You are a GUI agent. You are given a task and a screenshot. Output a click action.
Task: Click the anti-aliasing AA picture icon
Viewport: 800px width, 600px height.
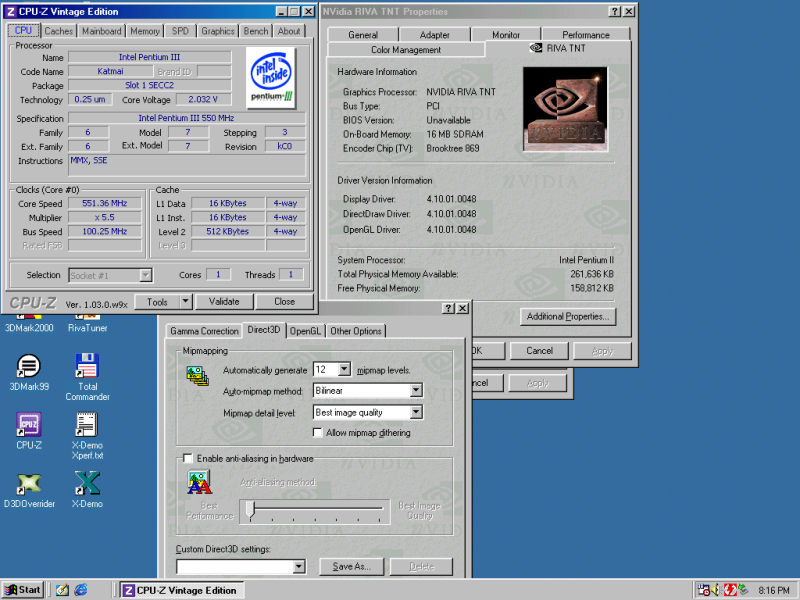point(199,482)
